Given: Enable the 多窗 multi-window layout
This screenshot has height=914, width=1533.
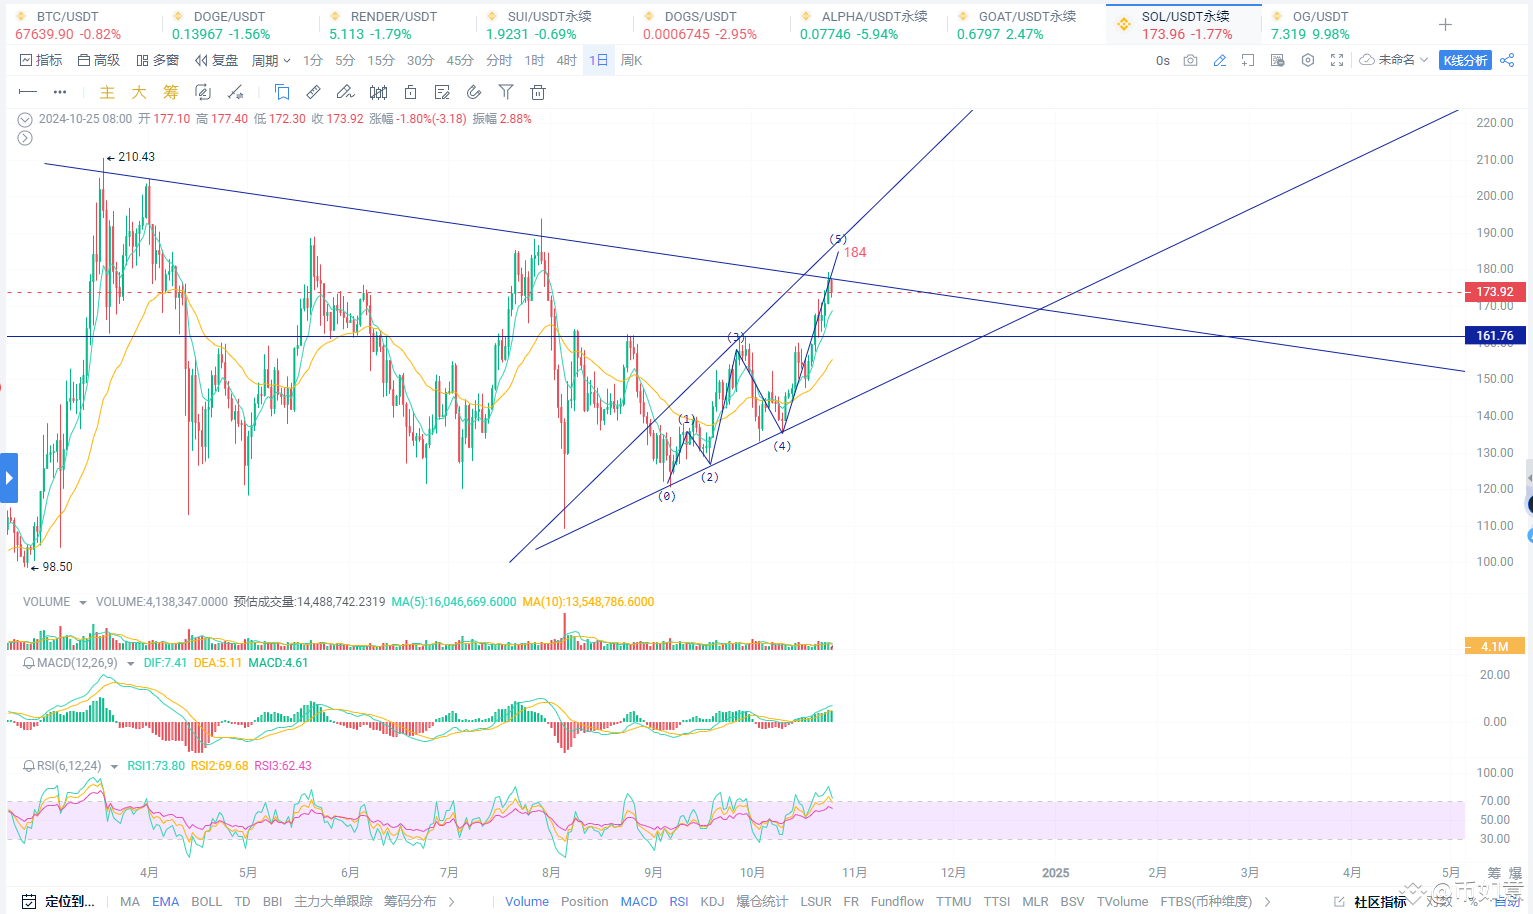Looking at the screenshot, I should coord(158,60).
